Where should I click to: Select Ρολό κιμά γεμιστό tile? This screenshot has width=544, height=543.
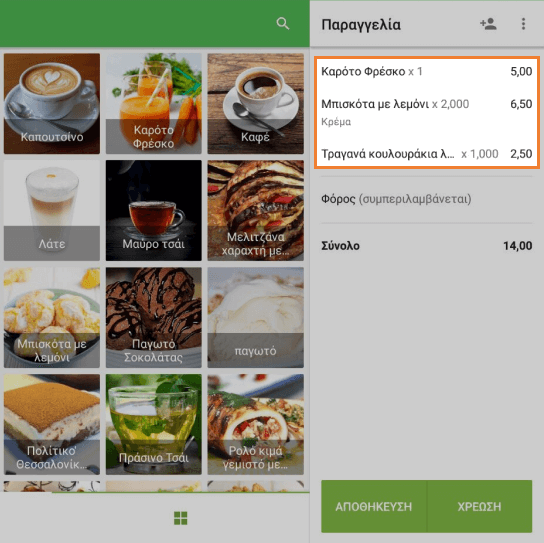click(x=255, y=424)
